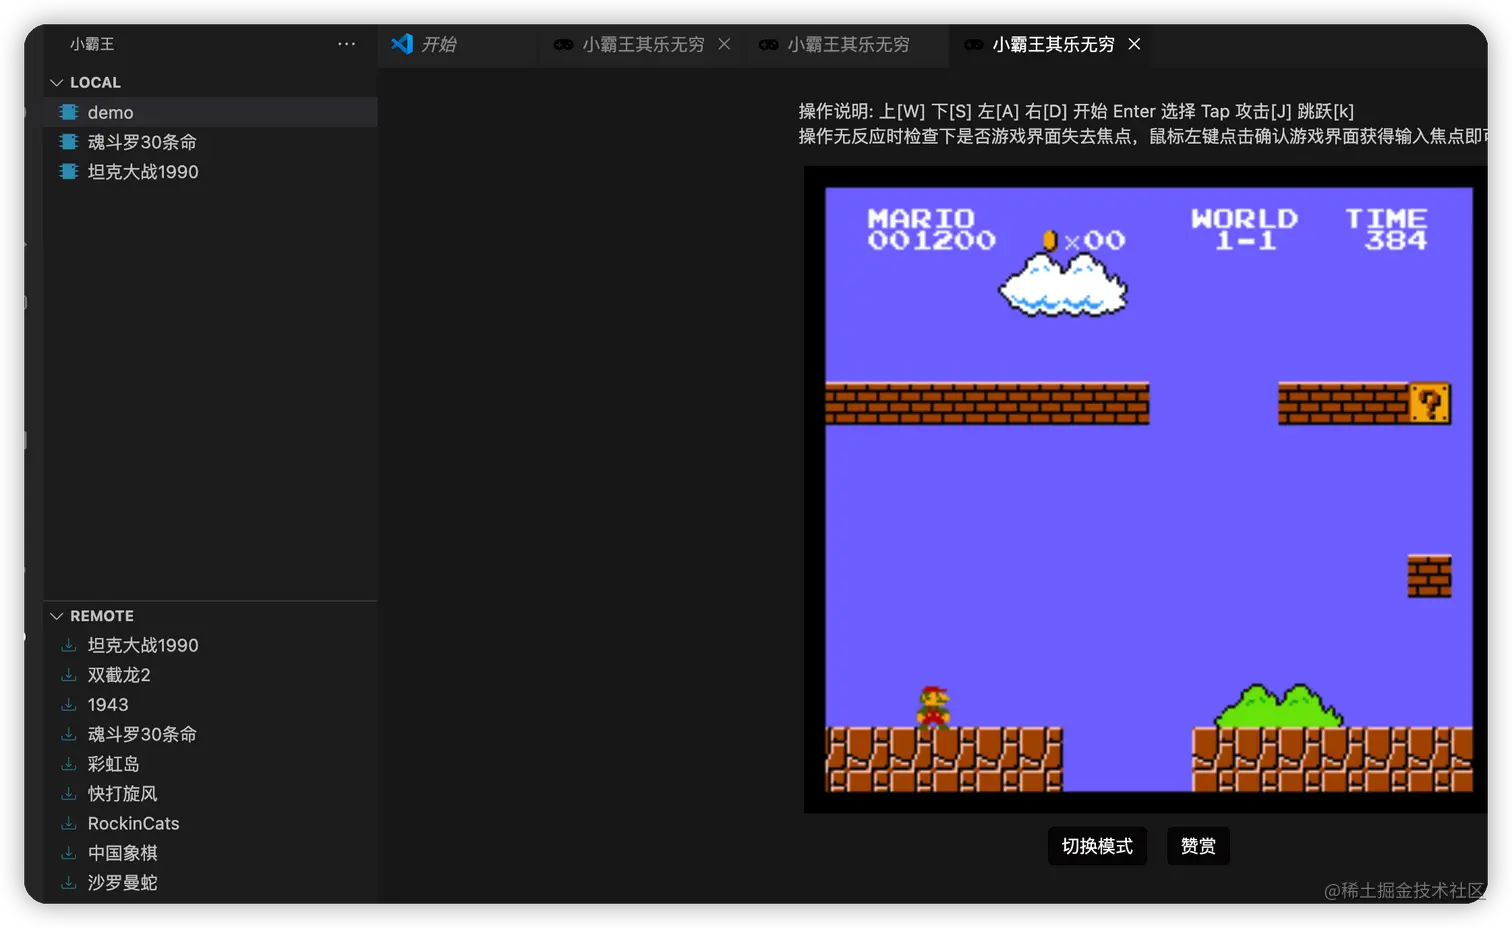Viewport: 1512px width, 928px height.
Task: Close the active 小霸王其乐无穷 tab
Action: pos(1134,44)
